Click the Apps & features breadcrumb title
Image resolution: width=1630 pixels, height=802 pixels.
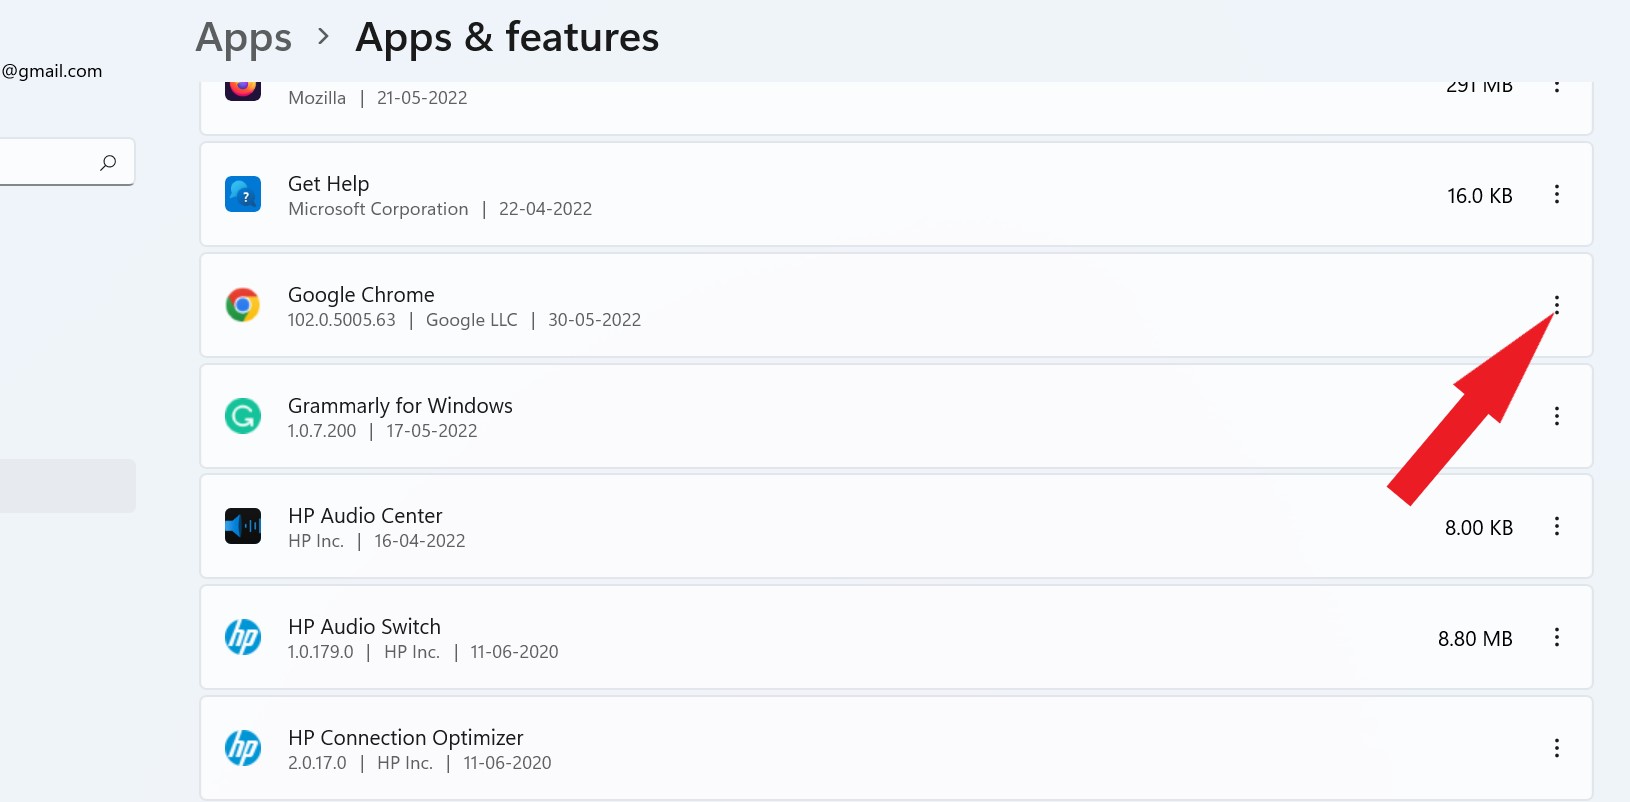coord(507,38)
